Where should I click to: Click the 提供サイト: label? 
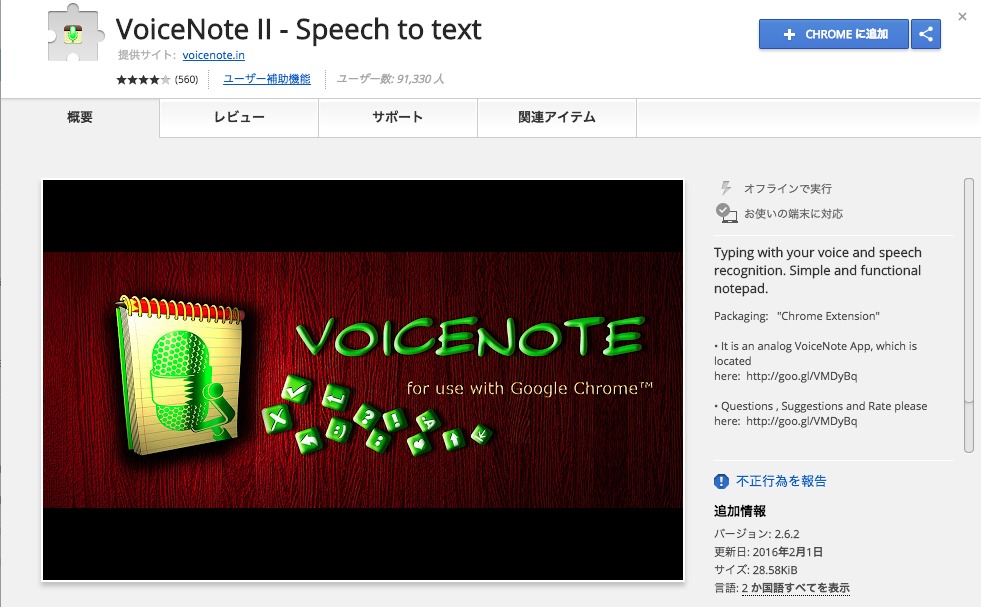tap(147, 55)
